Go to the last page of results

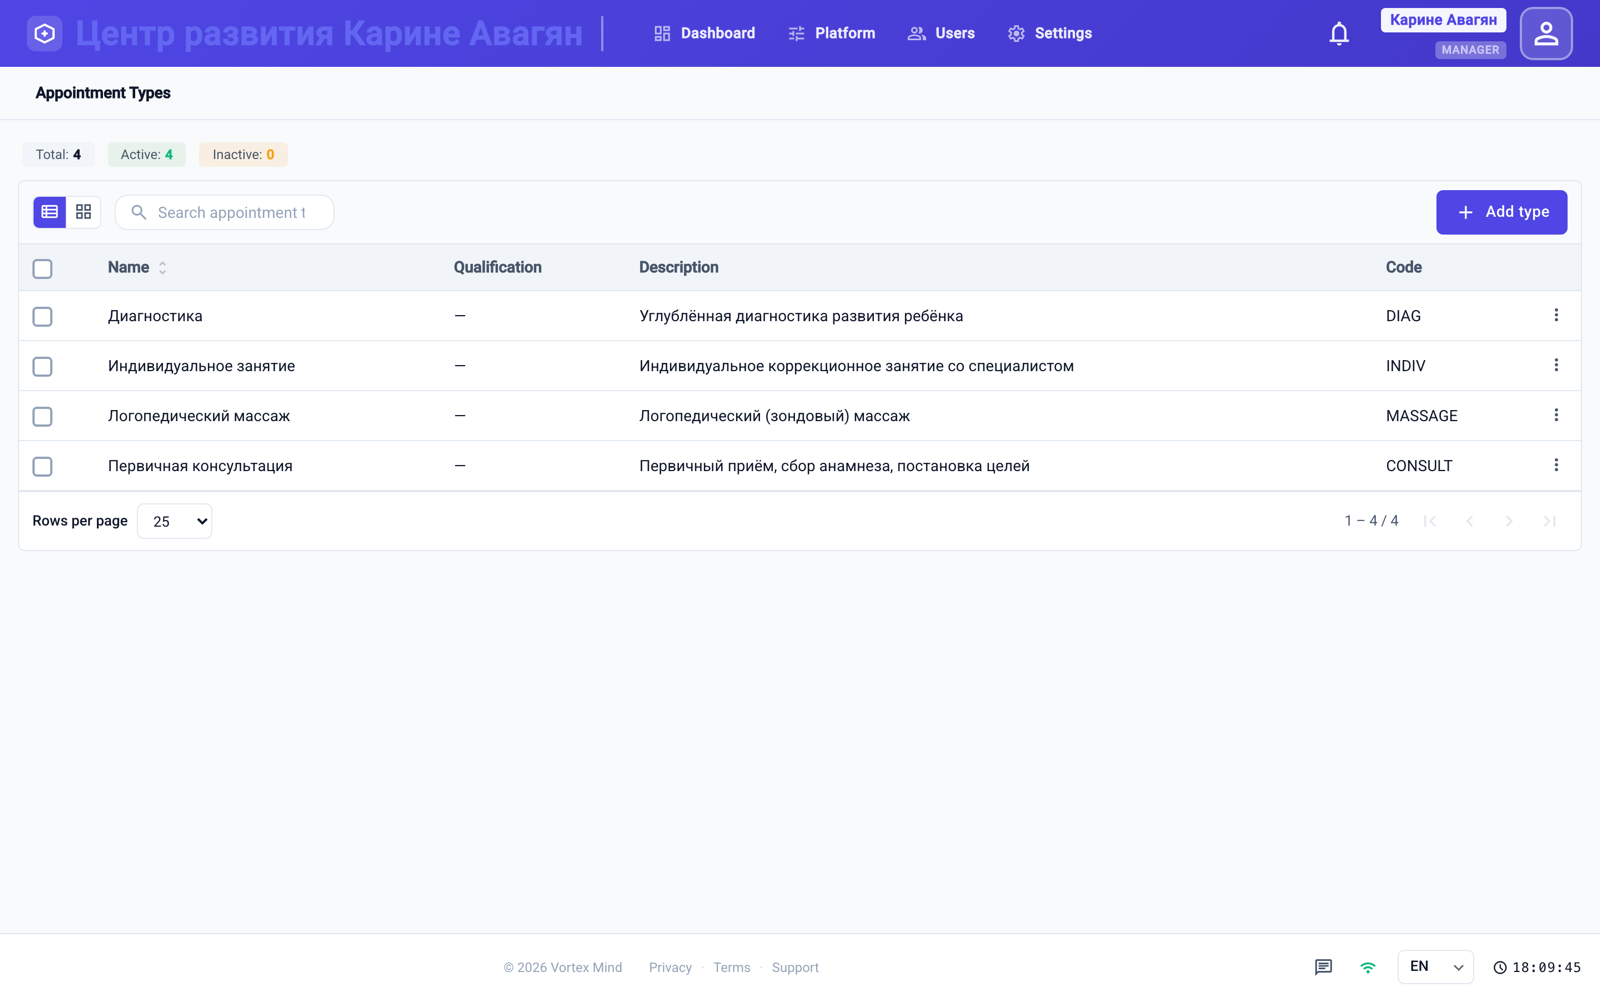click(x=1550, y=521)
